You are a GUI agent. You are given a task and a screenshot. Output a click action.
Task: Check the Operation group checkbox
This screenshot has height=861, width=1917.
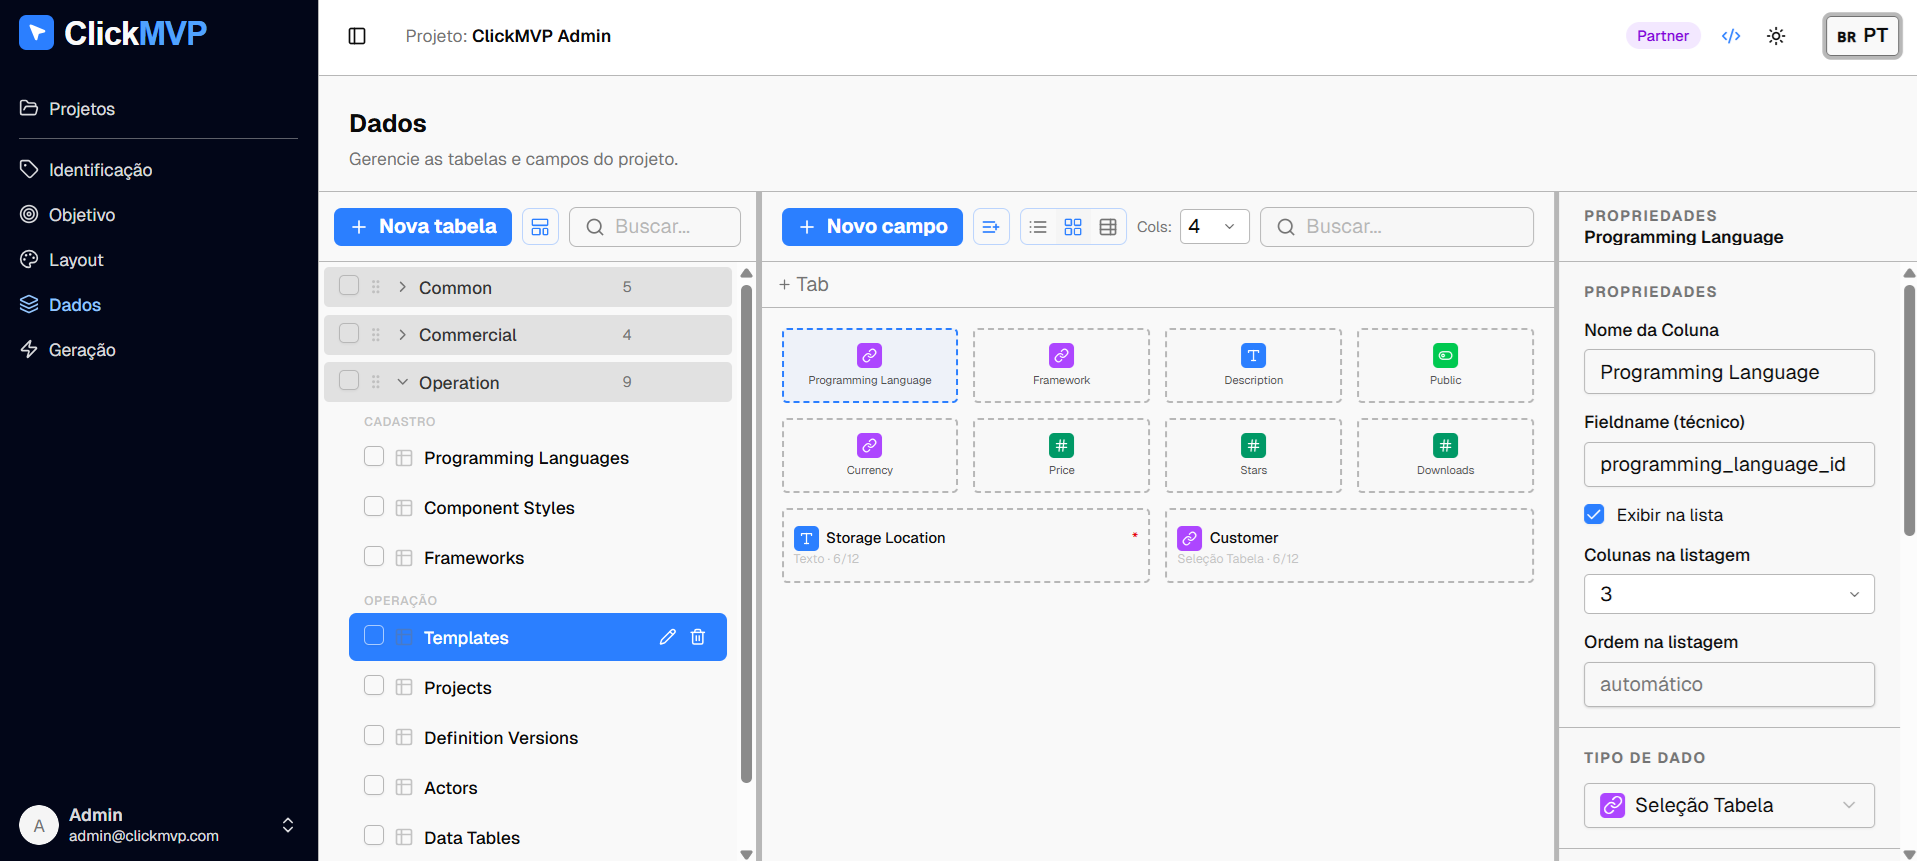pyautogui.click(x=349, y=380)
